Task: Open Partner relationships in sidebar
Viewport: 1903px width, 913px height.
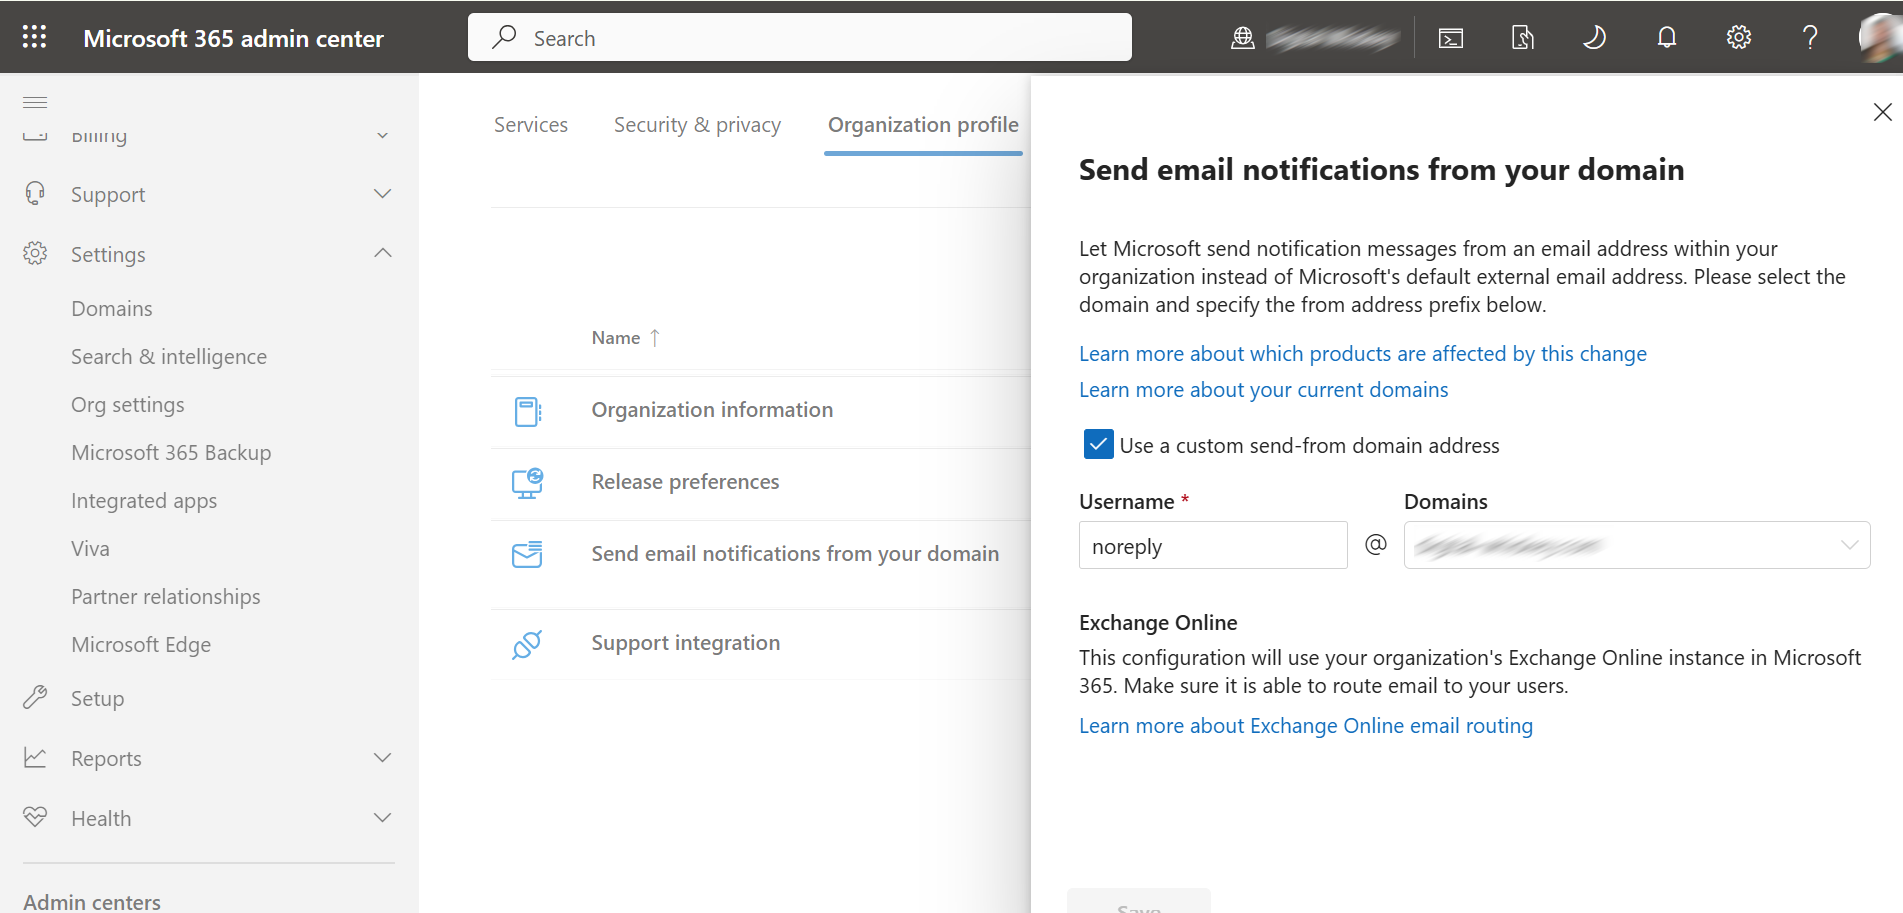Action: click(x=166, y=597)
